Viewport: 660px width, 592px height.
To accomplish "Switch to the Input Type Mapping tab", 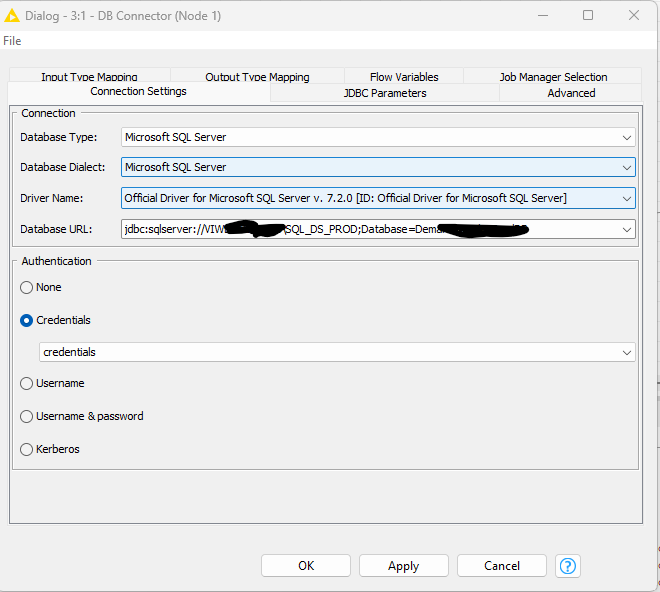I will (89, 77).
